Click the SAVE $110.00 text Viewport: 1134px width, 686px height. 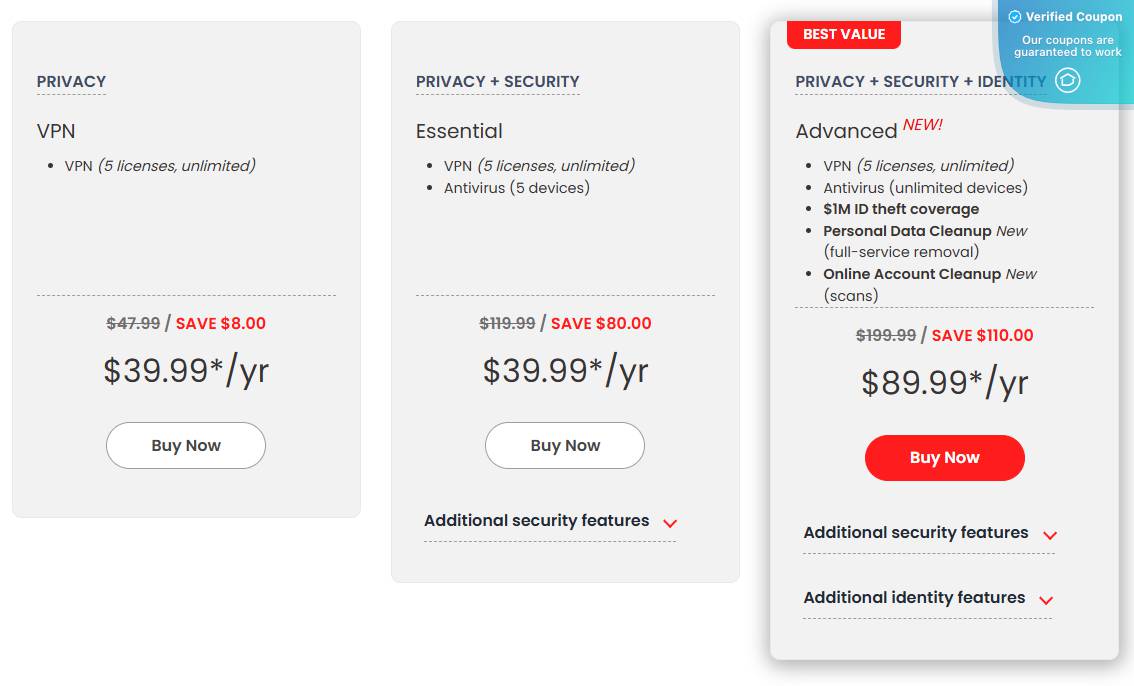tap(982, 335)
